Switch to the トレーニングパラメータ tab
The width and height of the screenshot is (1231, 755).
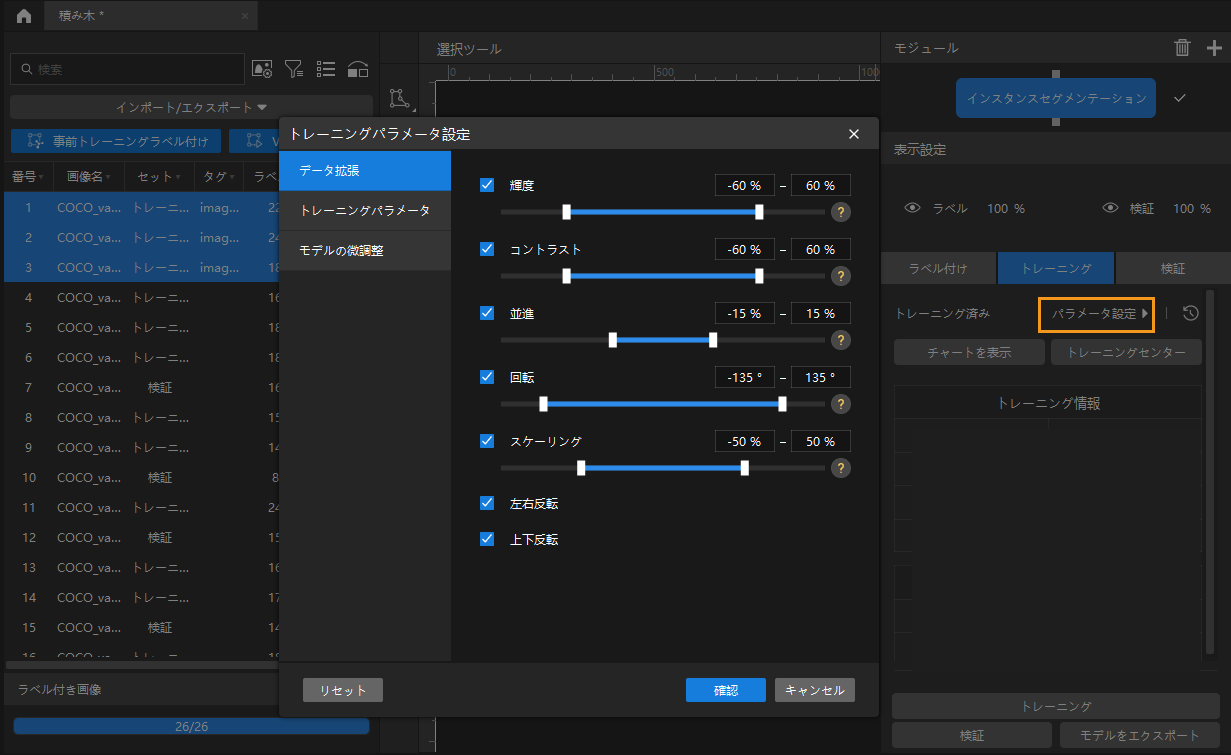click(x=365, y=211)
